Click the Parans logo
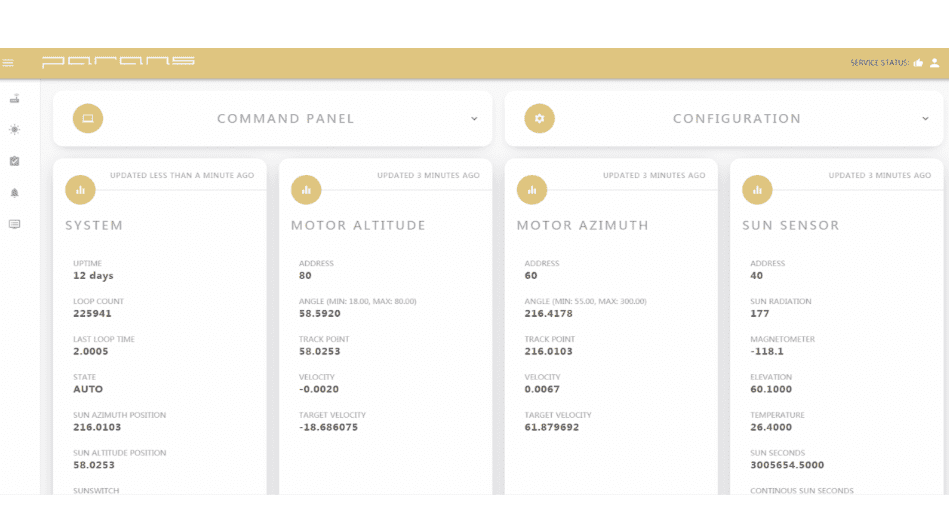Image resolution: width=949 pixels, height=527 pixels. pyautogui.click(x=118, y=62)
